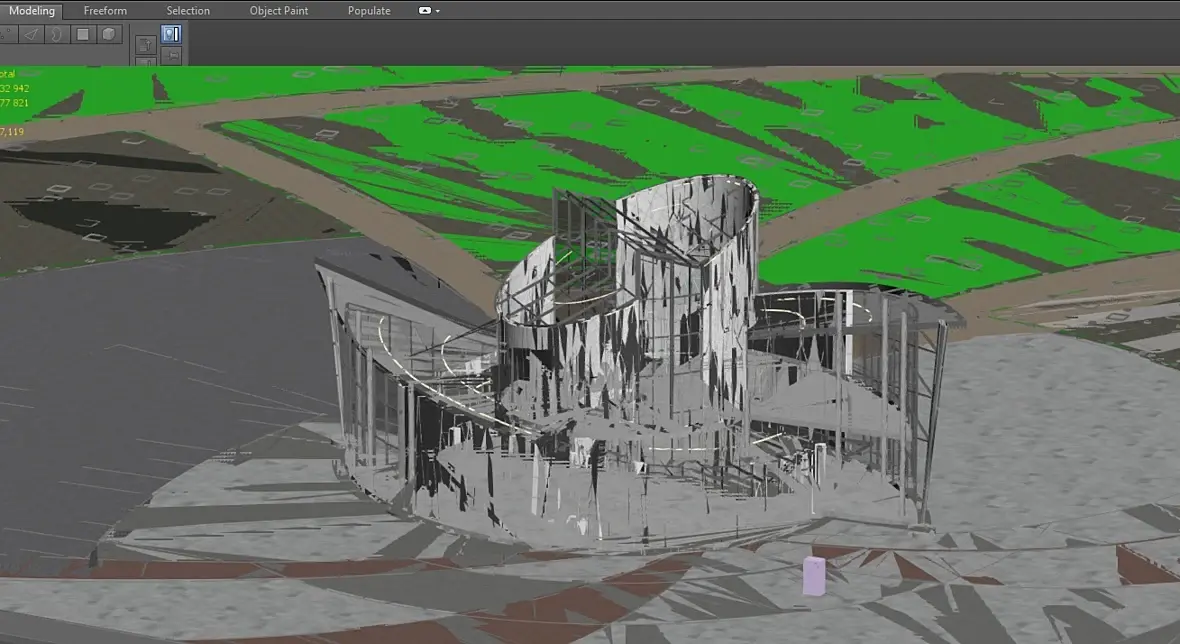Open the Modeling ribbon tab
Screen dimensions: 1180x644
[31, 11]
